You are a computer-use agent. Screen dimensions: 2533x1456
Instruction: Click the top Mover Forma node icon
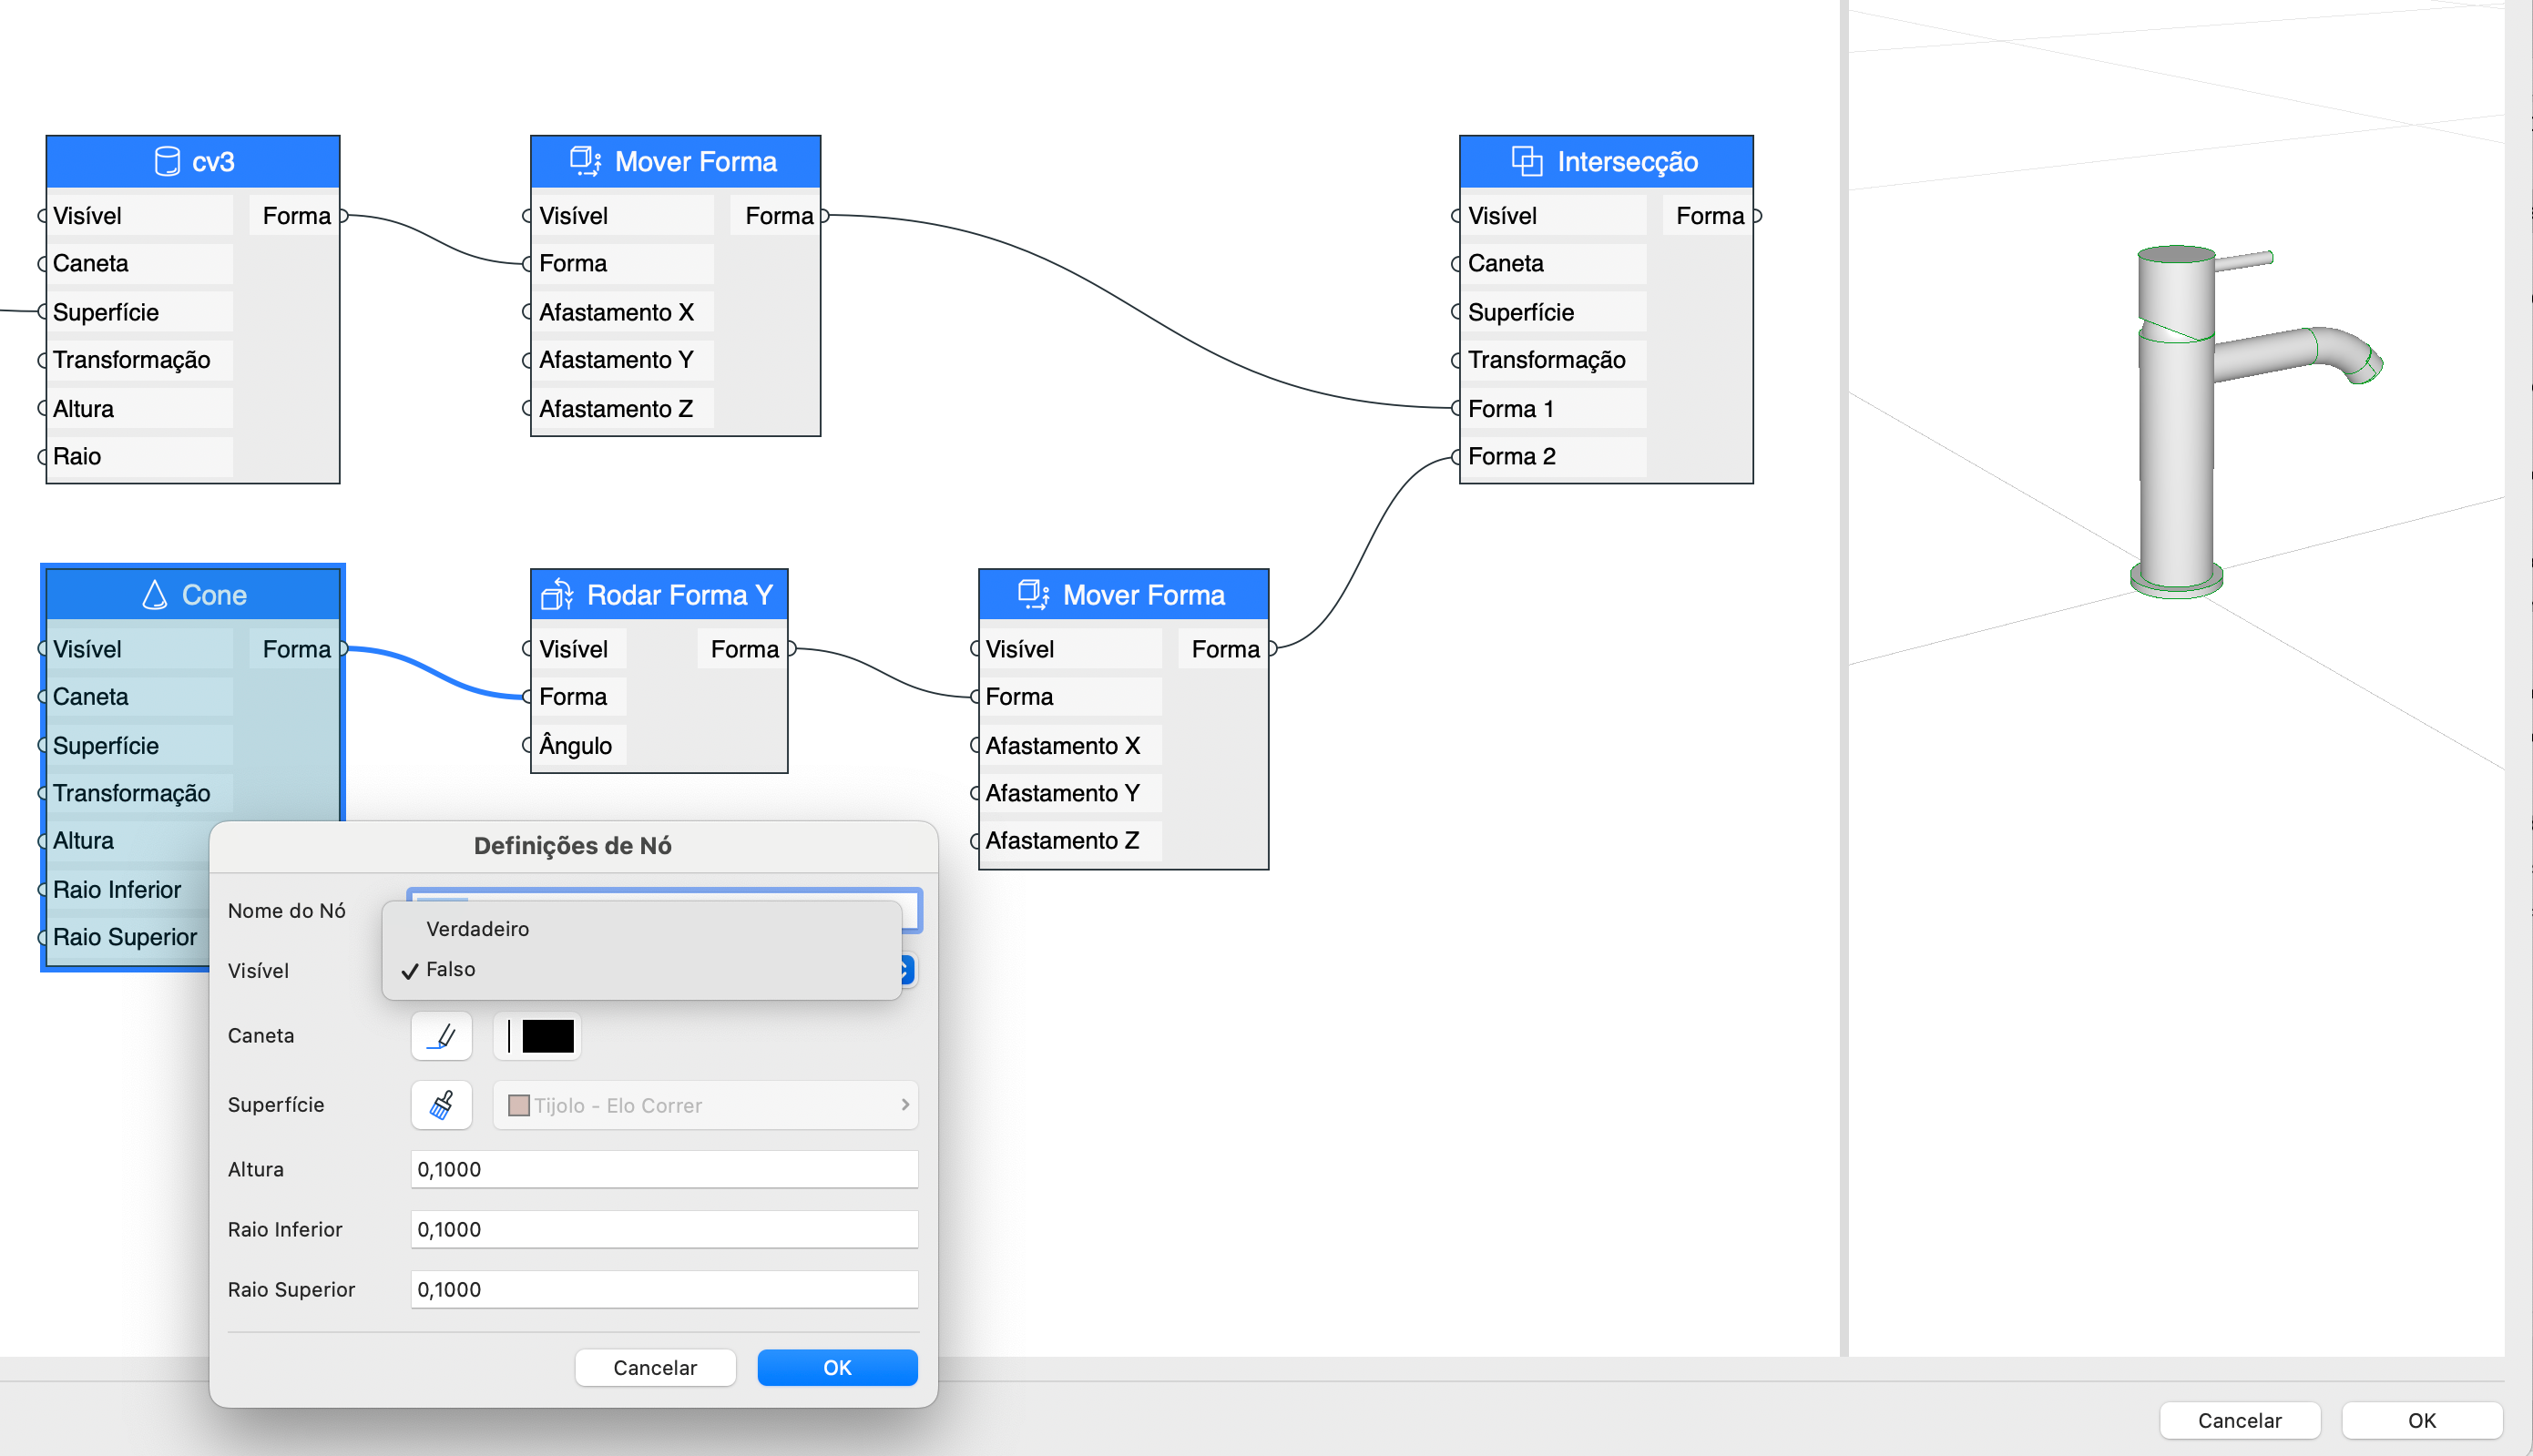585,160
